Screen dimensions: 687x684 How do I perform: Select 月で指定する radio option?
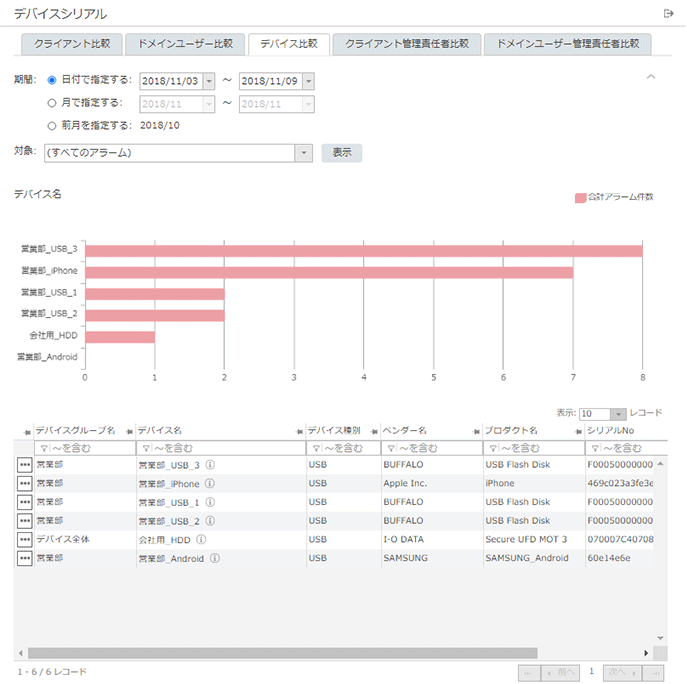click(x=52, y=102)
